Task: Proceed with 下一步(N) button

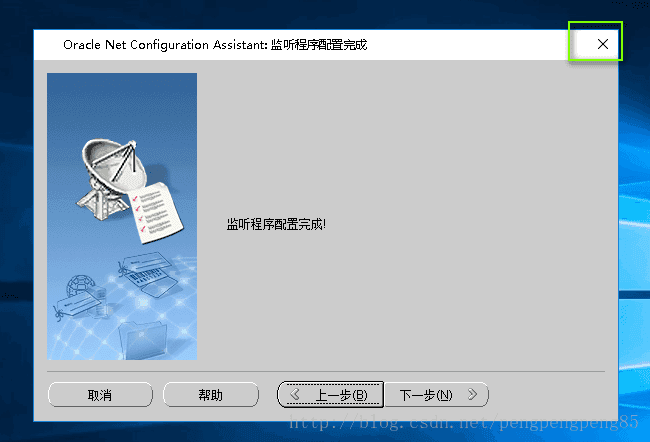Action: click(x=437, y=394)
